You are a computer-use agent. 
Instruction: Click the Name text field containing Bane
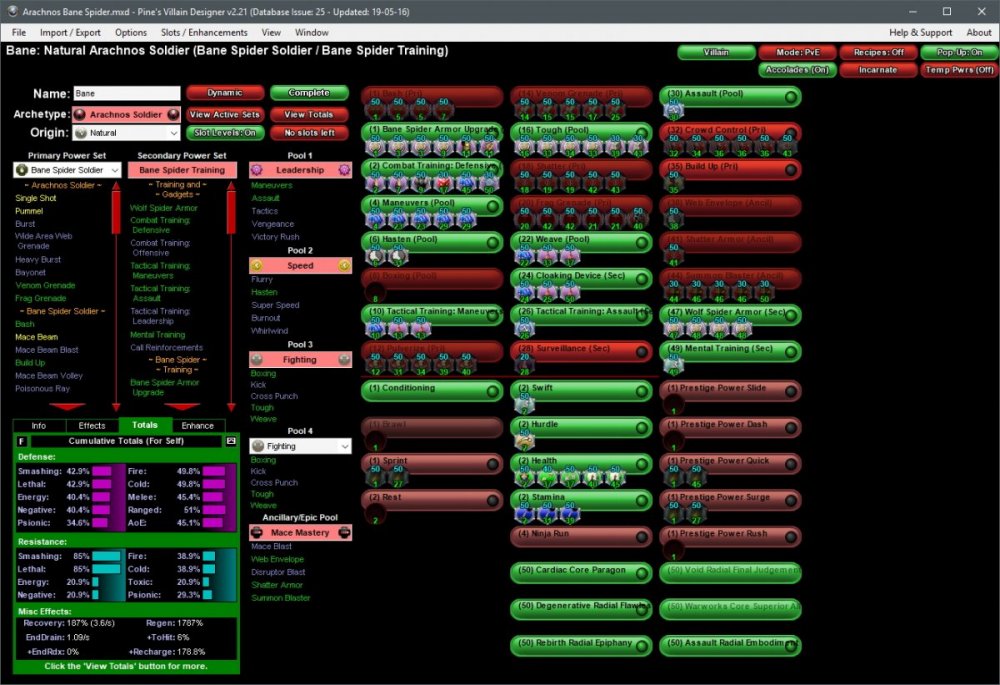pos(126,93)
